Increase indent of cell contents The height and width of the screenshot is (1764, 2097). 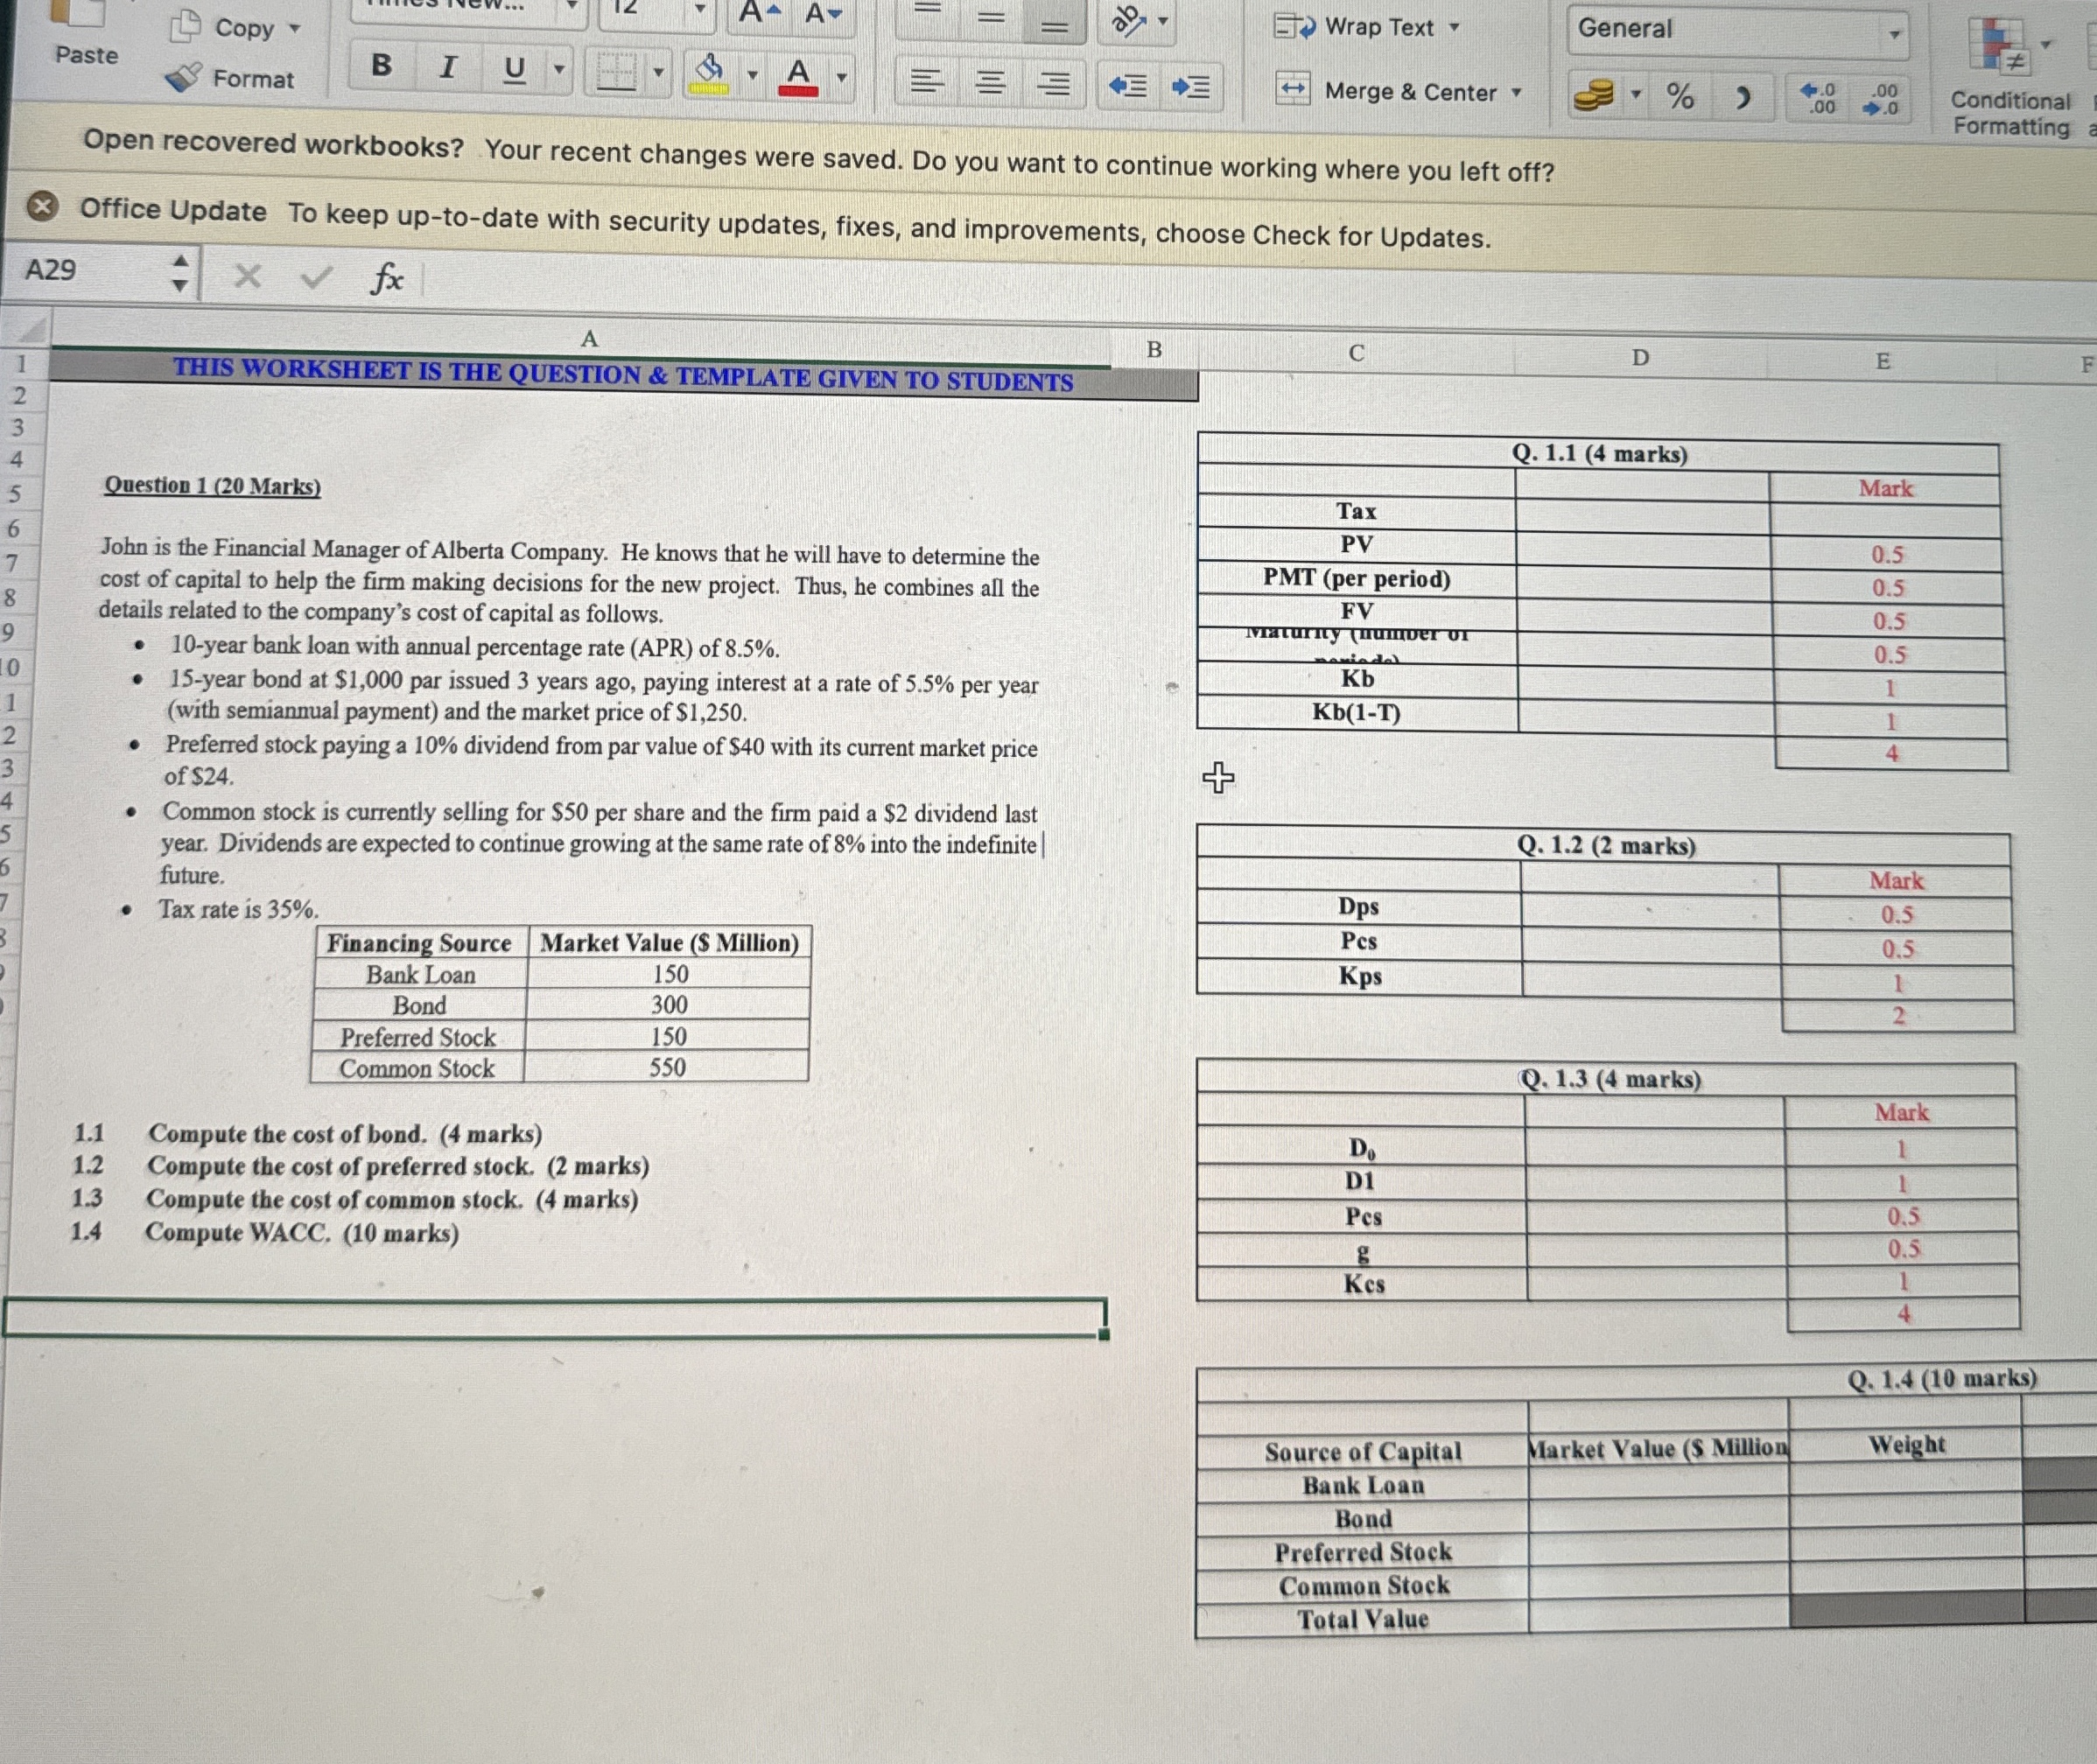coord(1190,88)
